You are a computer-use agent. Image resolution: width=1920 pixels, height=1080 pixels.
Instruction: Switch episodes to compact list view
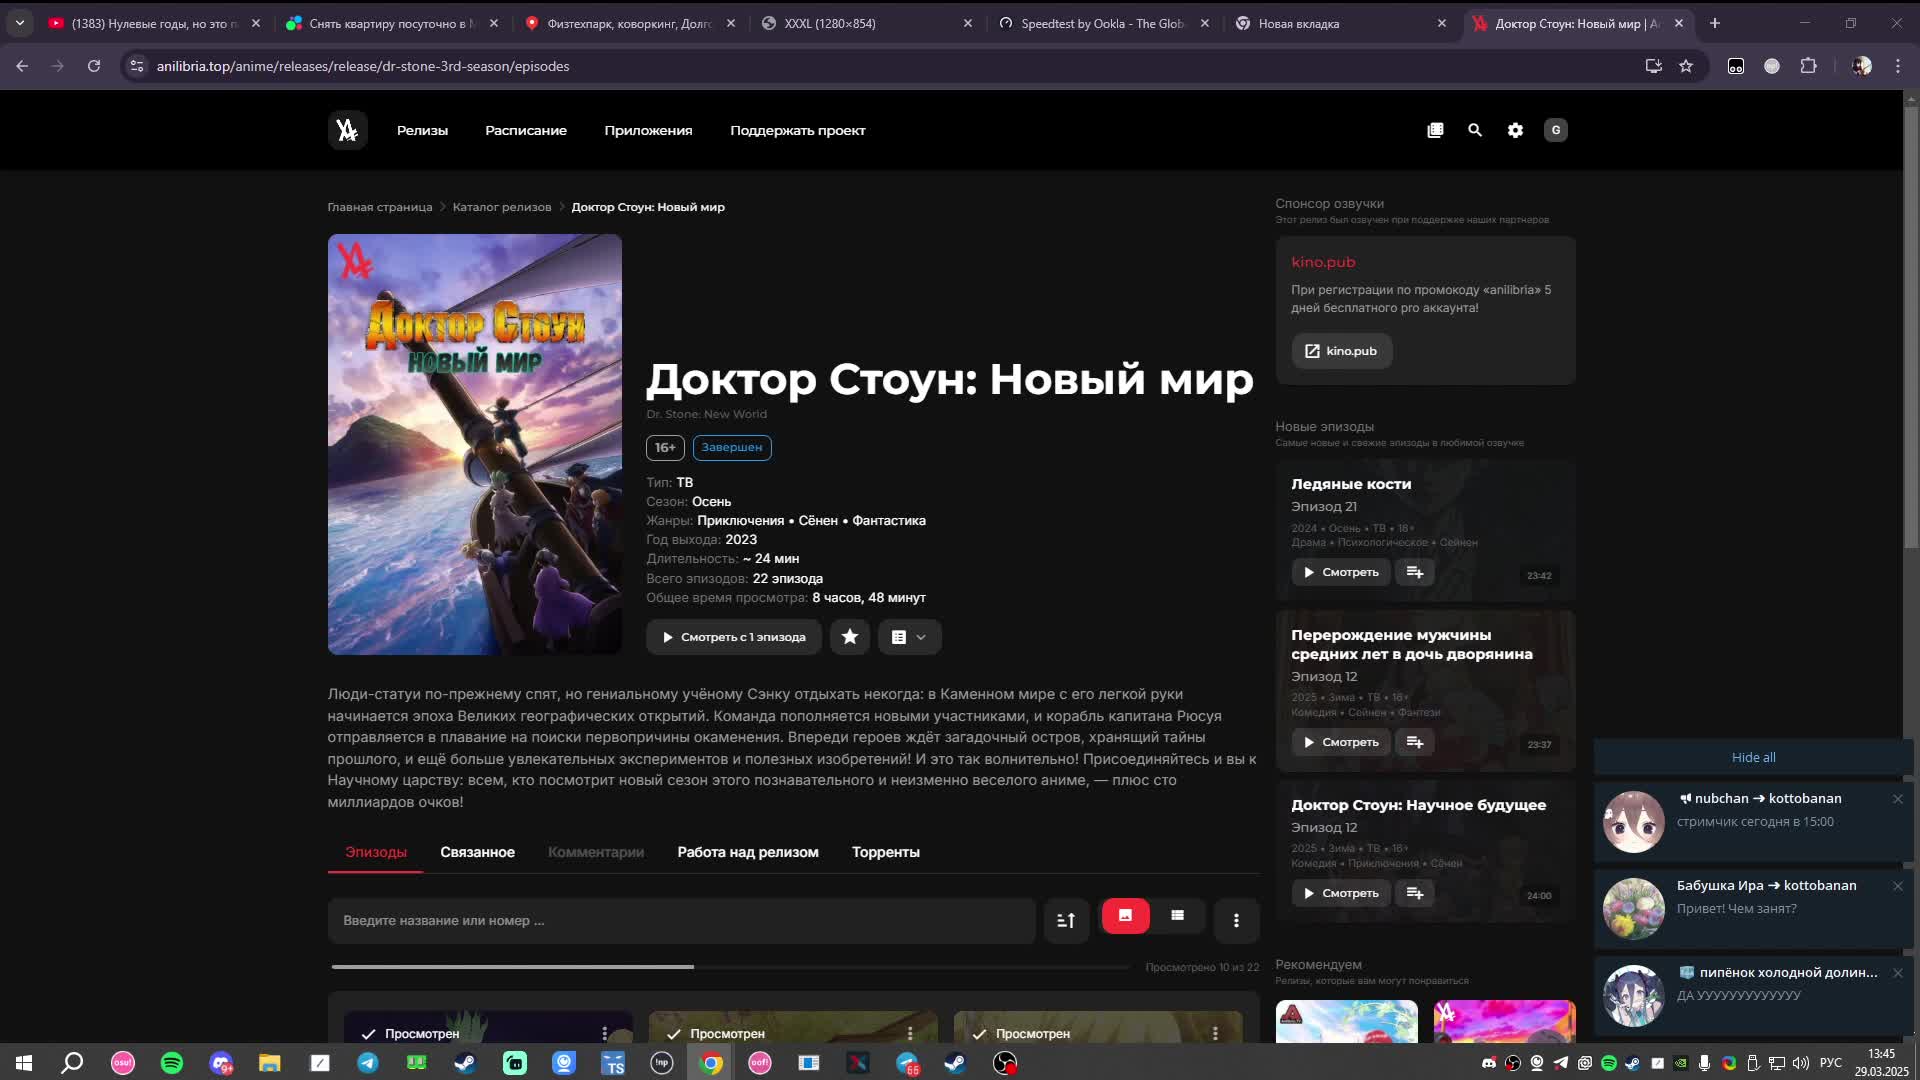[x=1177, y=916]
